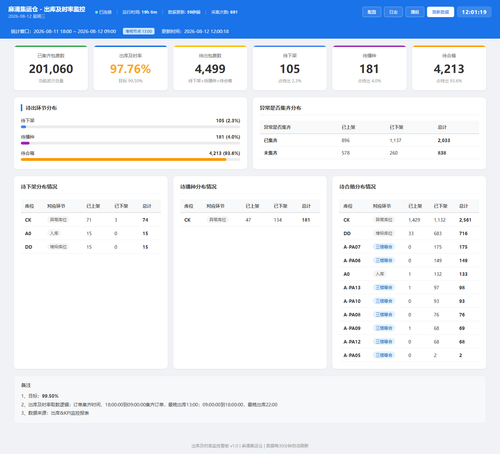The width and height of the screenshot is (500, 454).
Task: Click the 2026-08-12 12:00:18 update time
Action: pos(206,31)
